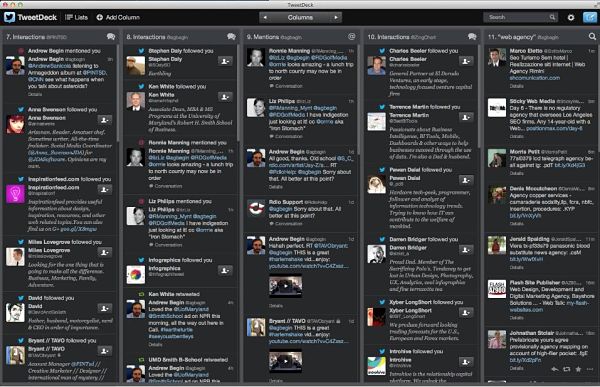600x387 pixels.
Task: Open settings gear icon
Action: click(x=571, y=17)
